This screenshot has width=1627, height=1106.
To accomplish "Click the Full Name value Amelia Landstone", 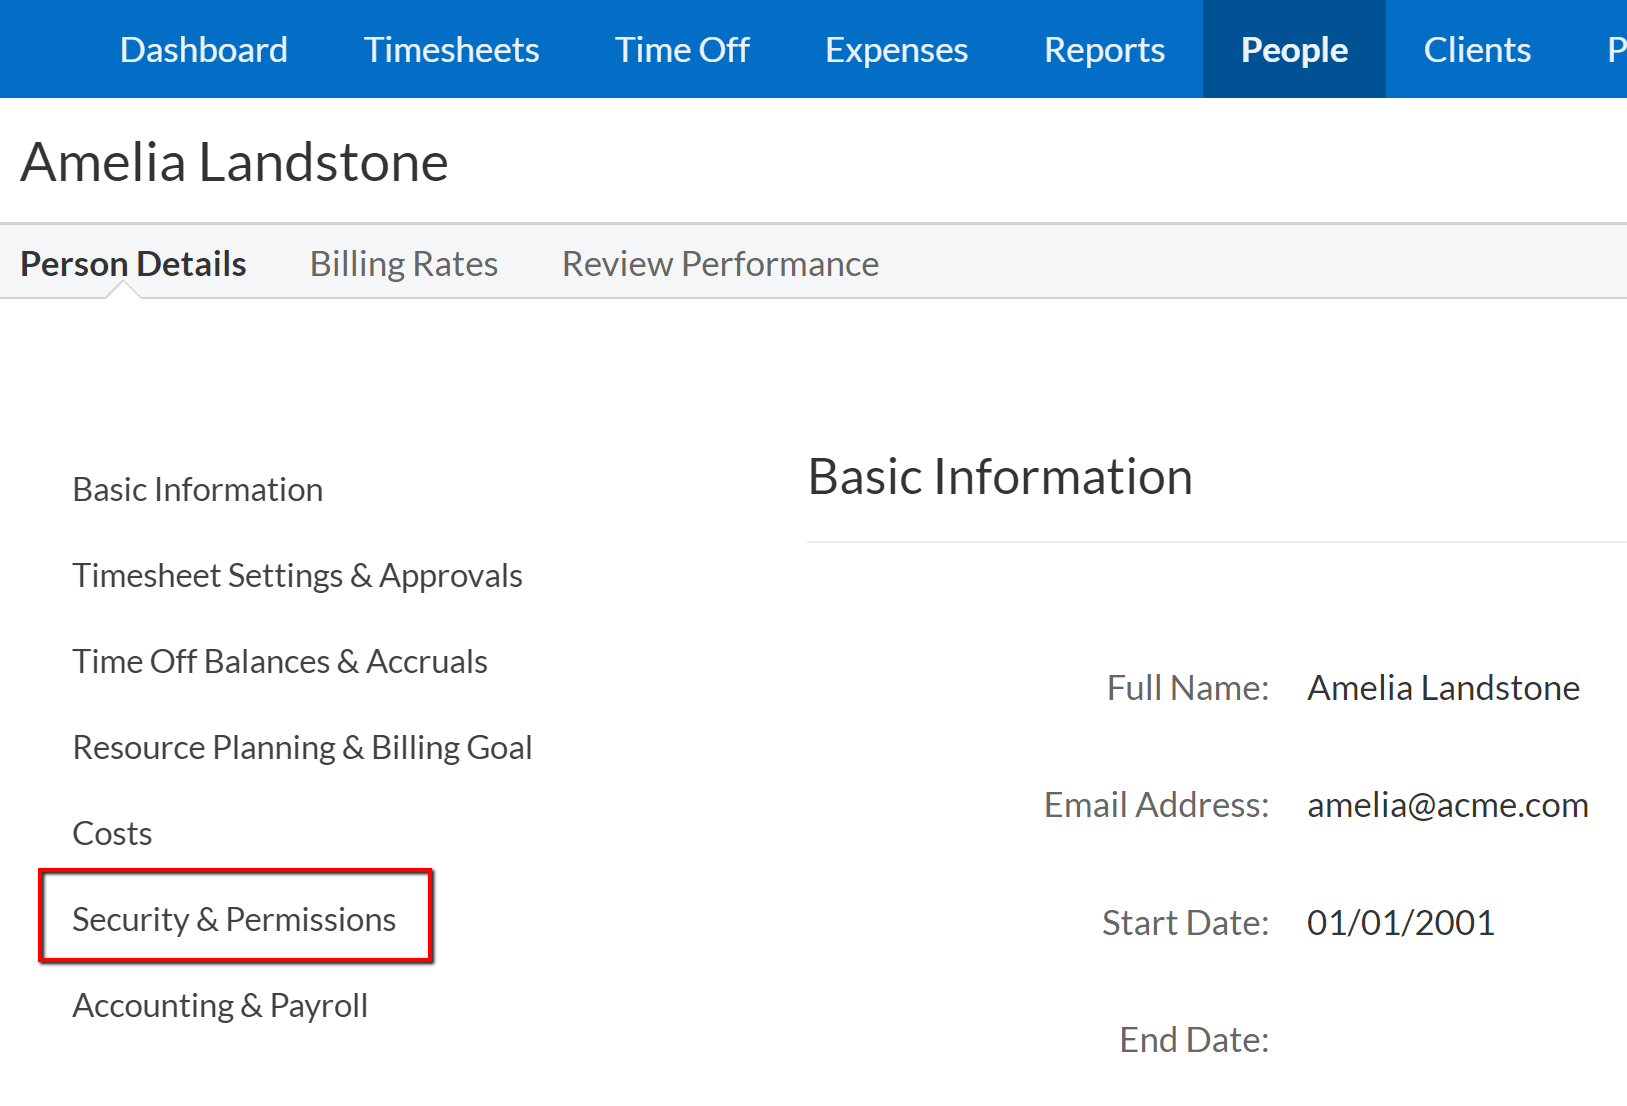I will click(x=1443, y=688).
